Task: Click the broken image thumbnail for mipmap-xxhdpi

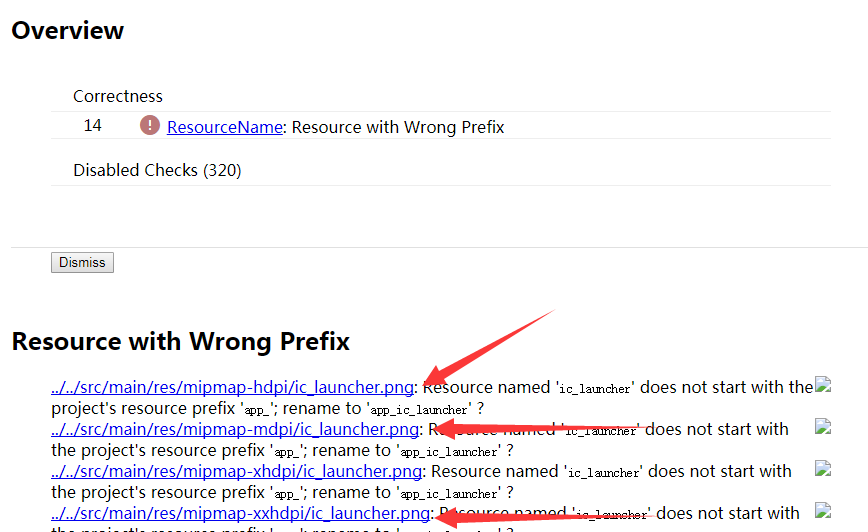Action: click(823, 510)
